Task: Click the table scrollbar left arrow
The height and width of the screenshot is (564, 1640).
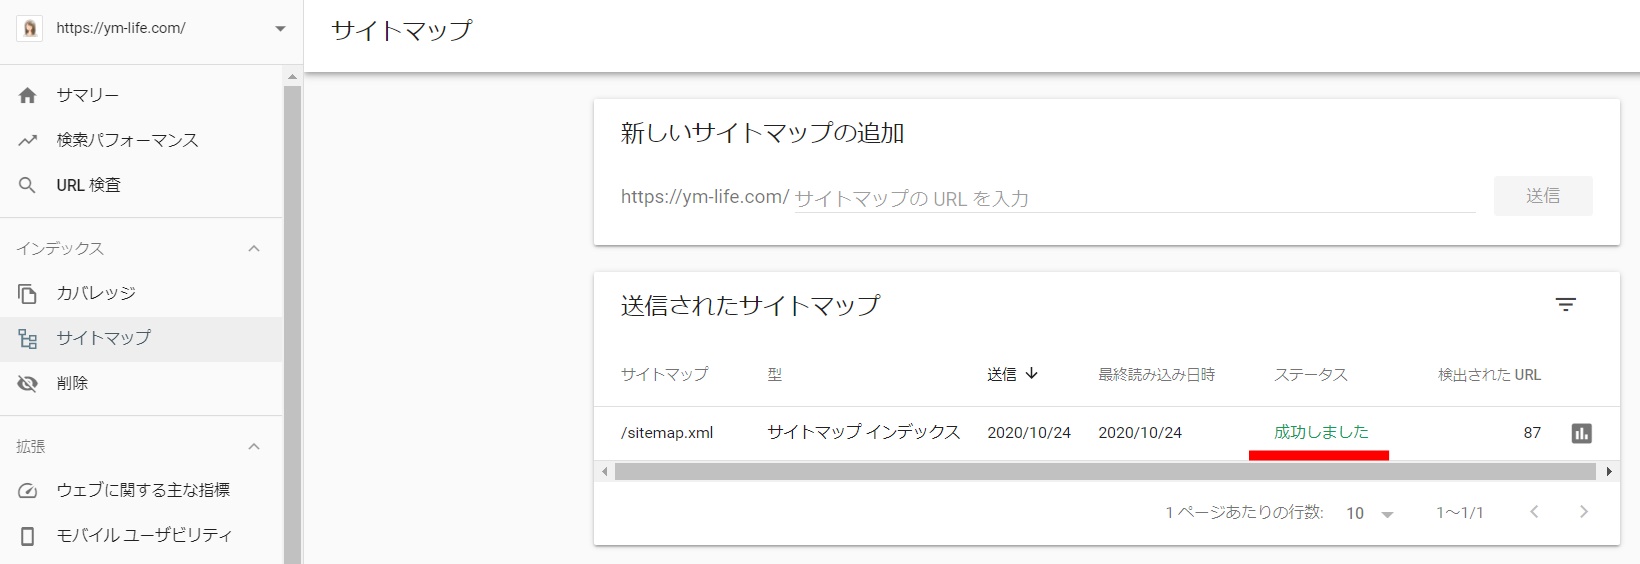Action: (x=604, y=471)
